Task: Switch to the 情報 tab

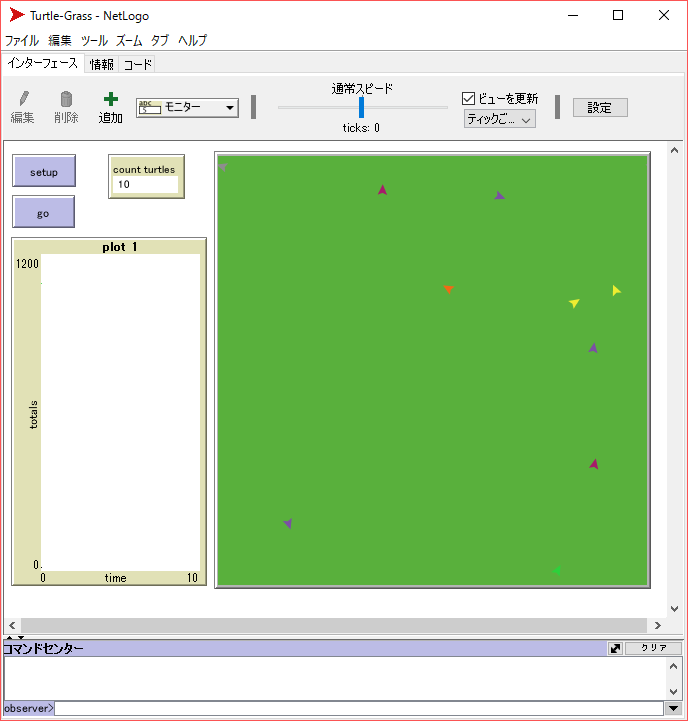Action: pyautogui.click(x=102, y=64)
